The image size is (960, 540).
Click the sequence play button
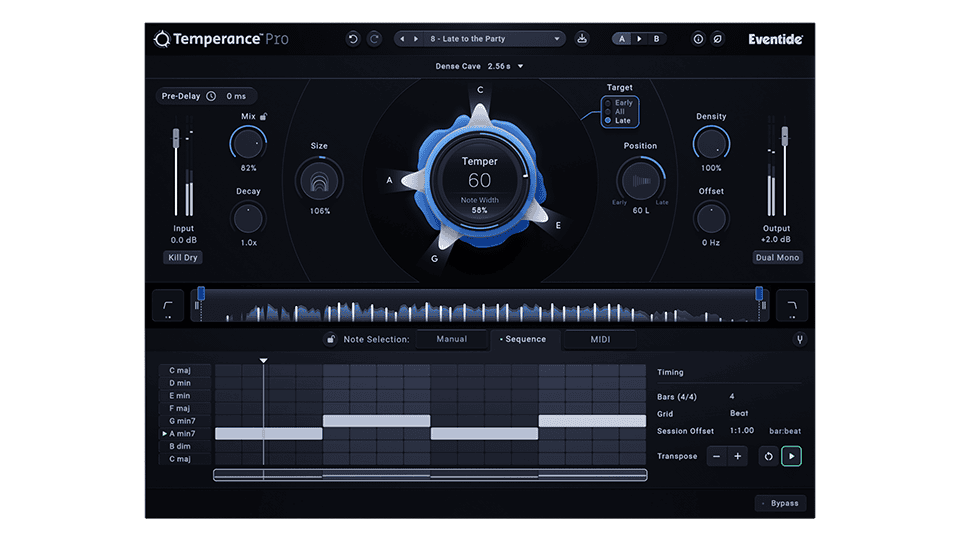[x=791, y=456]
